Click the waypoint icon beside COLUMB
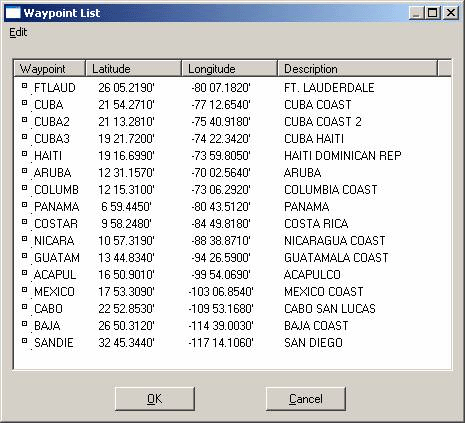 coord(24,188)
